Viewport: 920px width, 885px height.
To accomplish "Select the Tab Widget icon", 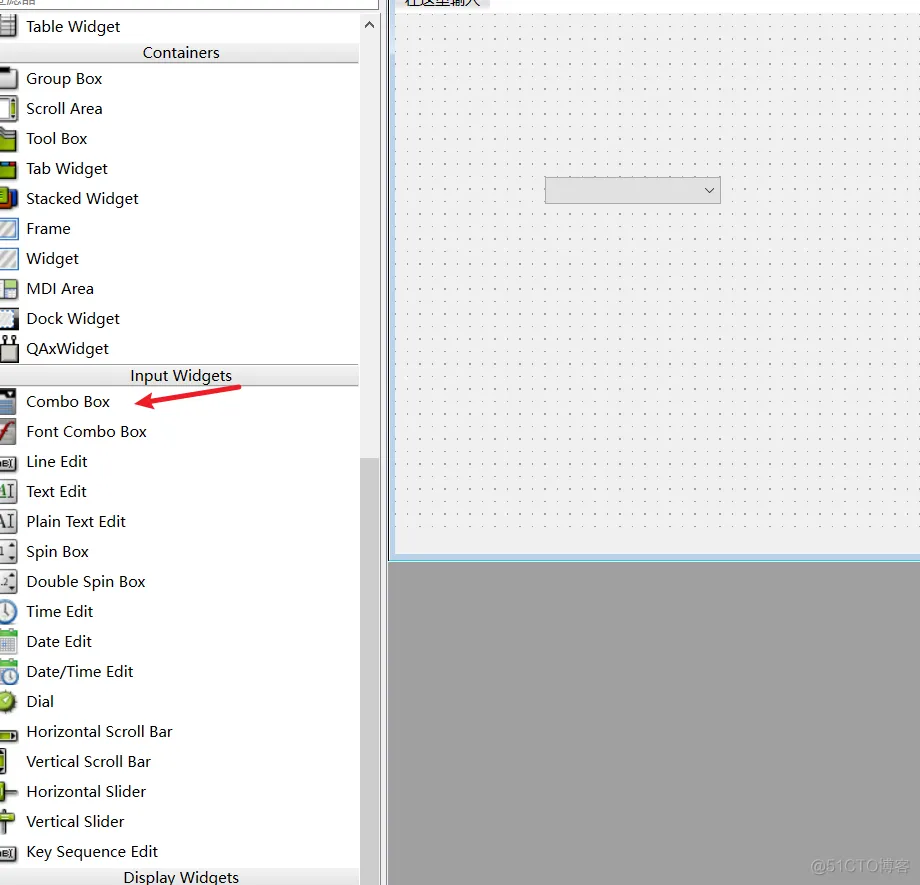I will click(x=8, y=169).
